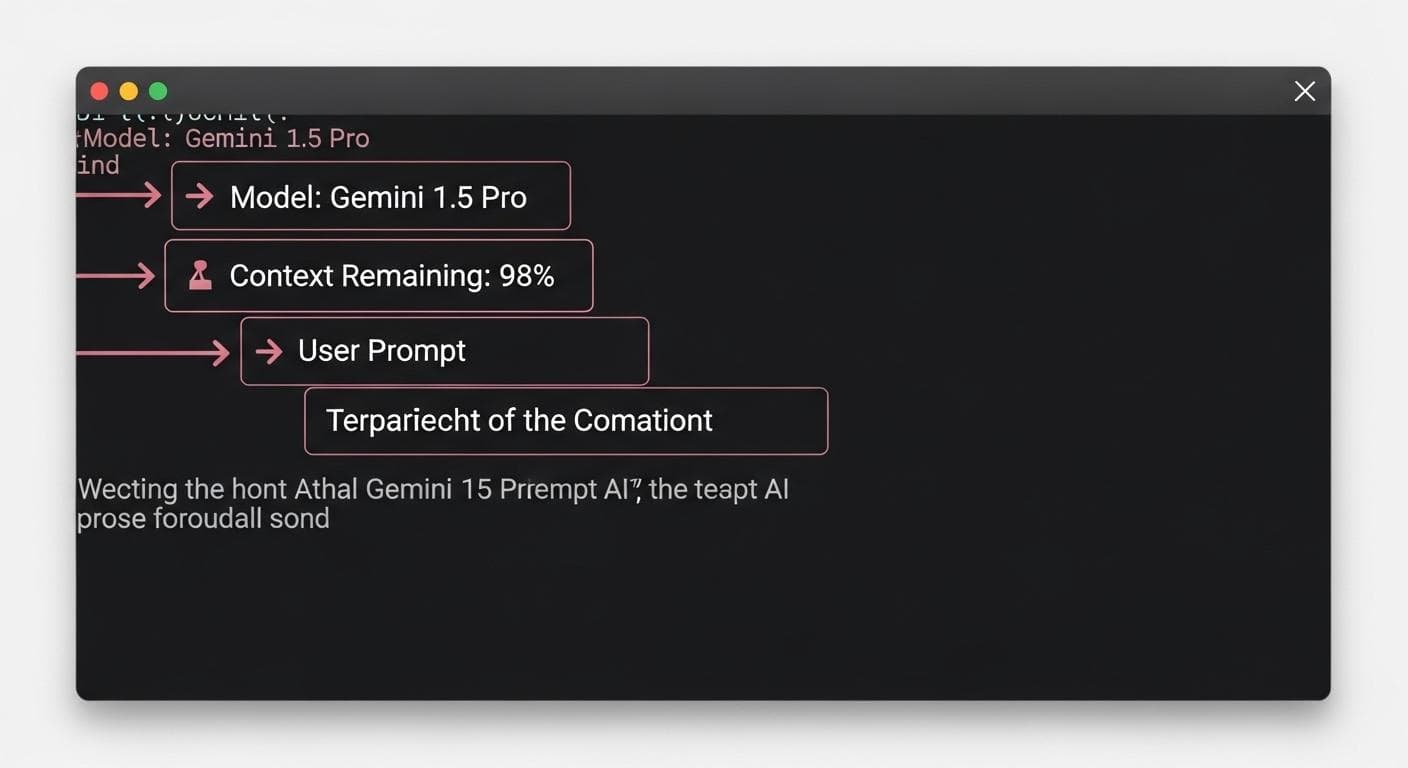Screen dimensions: 1408x768
Task: Expand the Terpariecht of the Comationt section
Action: click(566, 421)
